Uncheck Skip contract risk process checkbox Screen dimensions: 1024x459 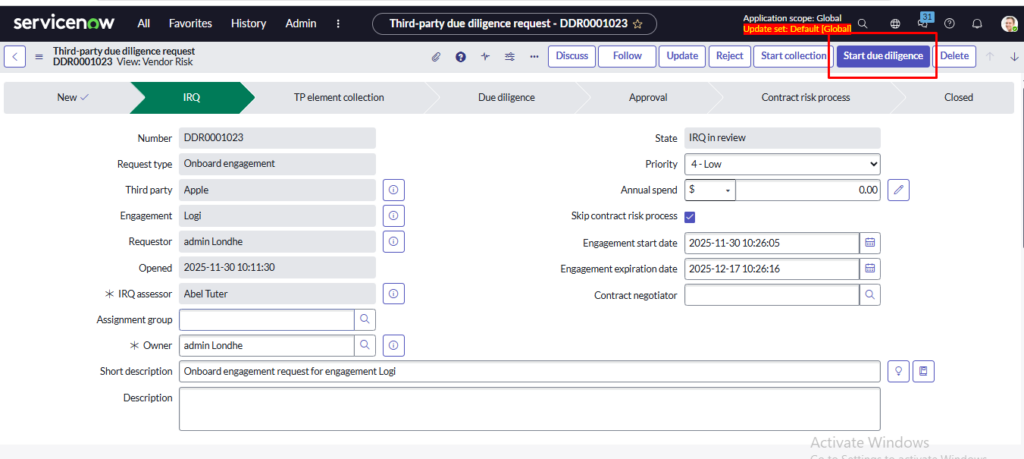[690, 216]
